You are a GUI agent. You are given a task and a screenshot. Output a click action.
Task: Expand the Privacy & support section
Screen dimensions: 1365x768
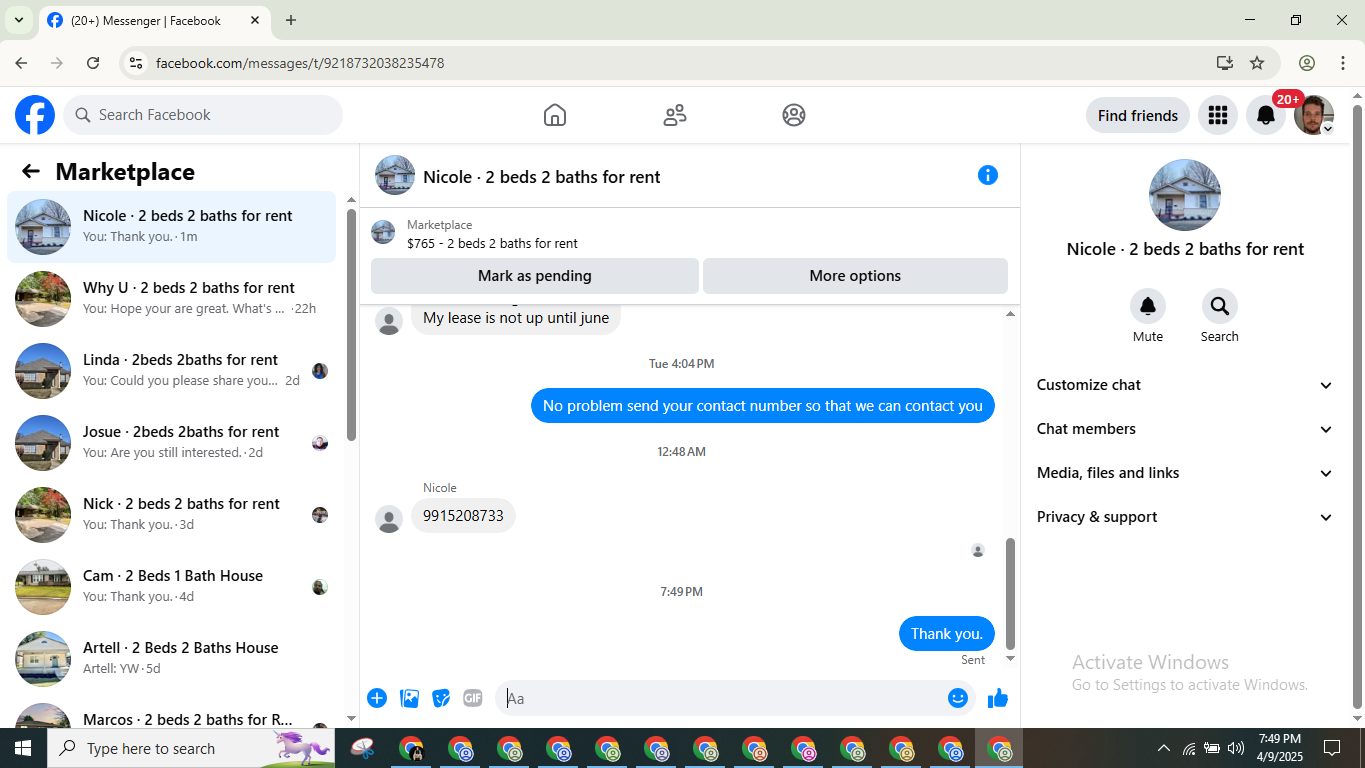pos(1185,517)
